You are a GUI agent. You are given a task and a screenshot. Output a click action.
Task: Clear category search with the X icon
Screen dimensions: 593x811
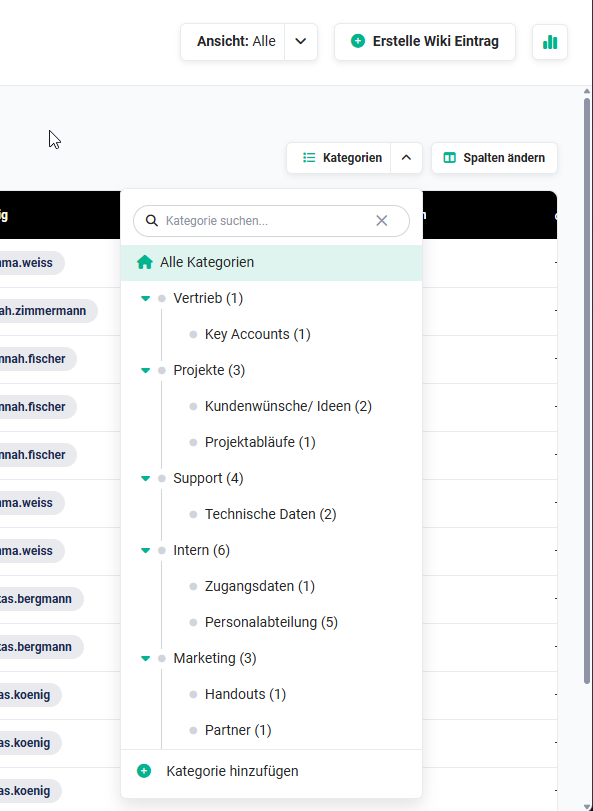(x=382, y=221)
